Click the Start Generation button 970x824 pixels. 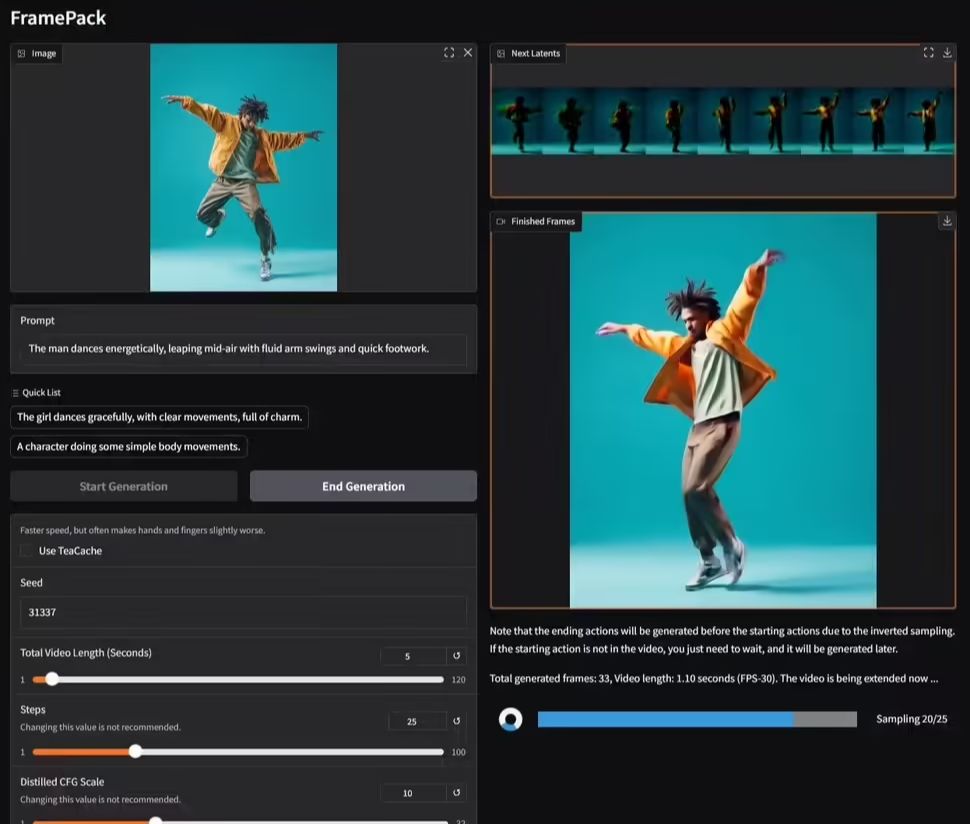tap(122, 485)
